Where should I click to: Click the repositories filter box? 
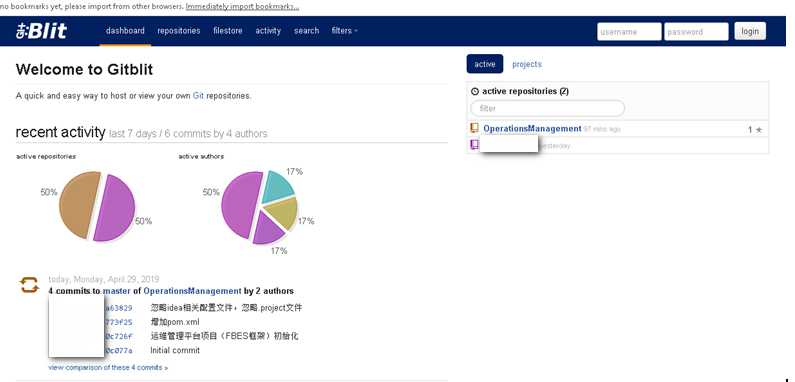click(x=548, y=108)
